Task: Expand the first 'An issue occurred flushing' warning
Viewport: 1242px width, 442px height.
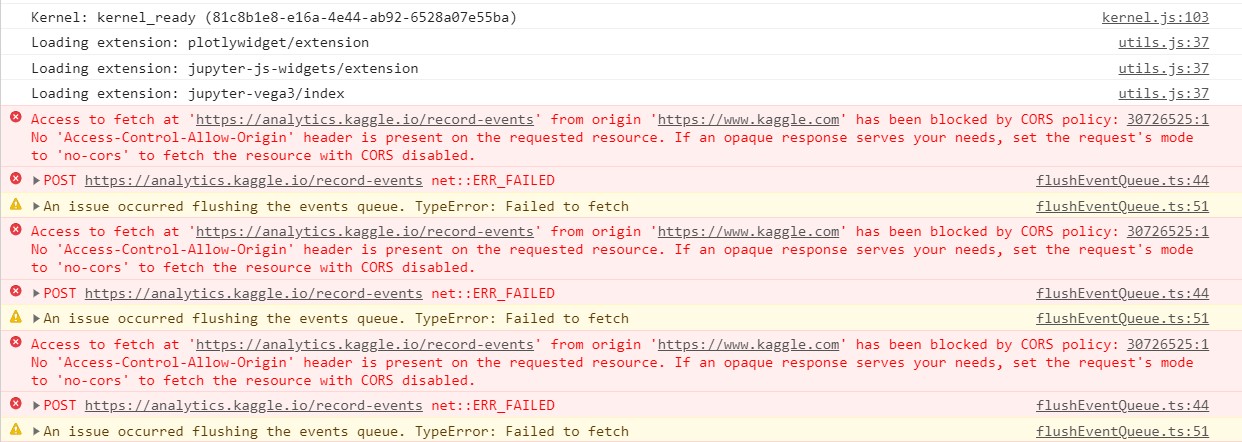Action: point(37,206)
